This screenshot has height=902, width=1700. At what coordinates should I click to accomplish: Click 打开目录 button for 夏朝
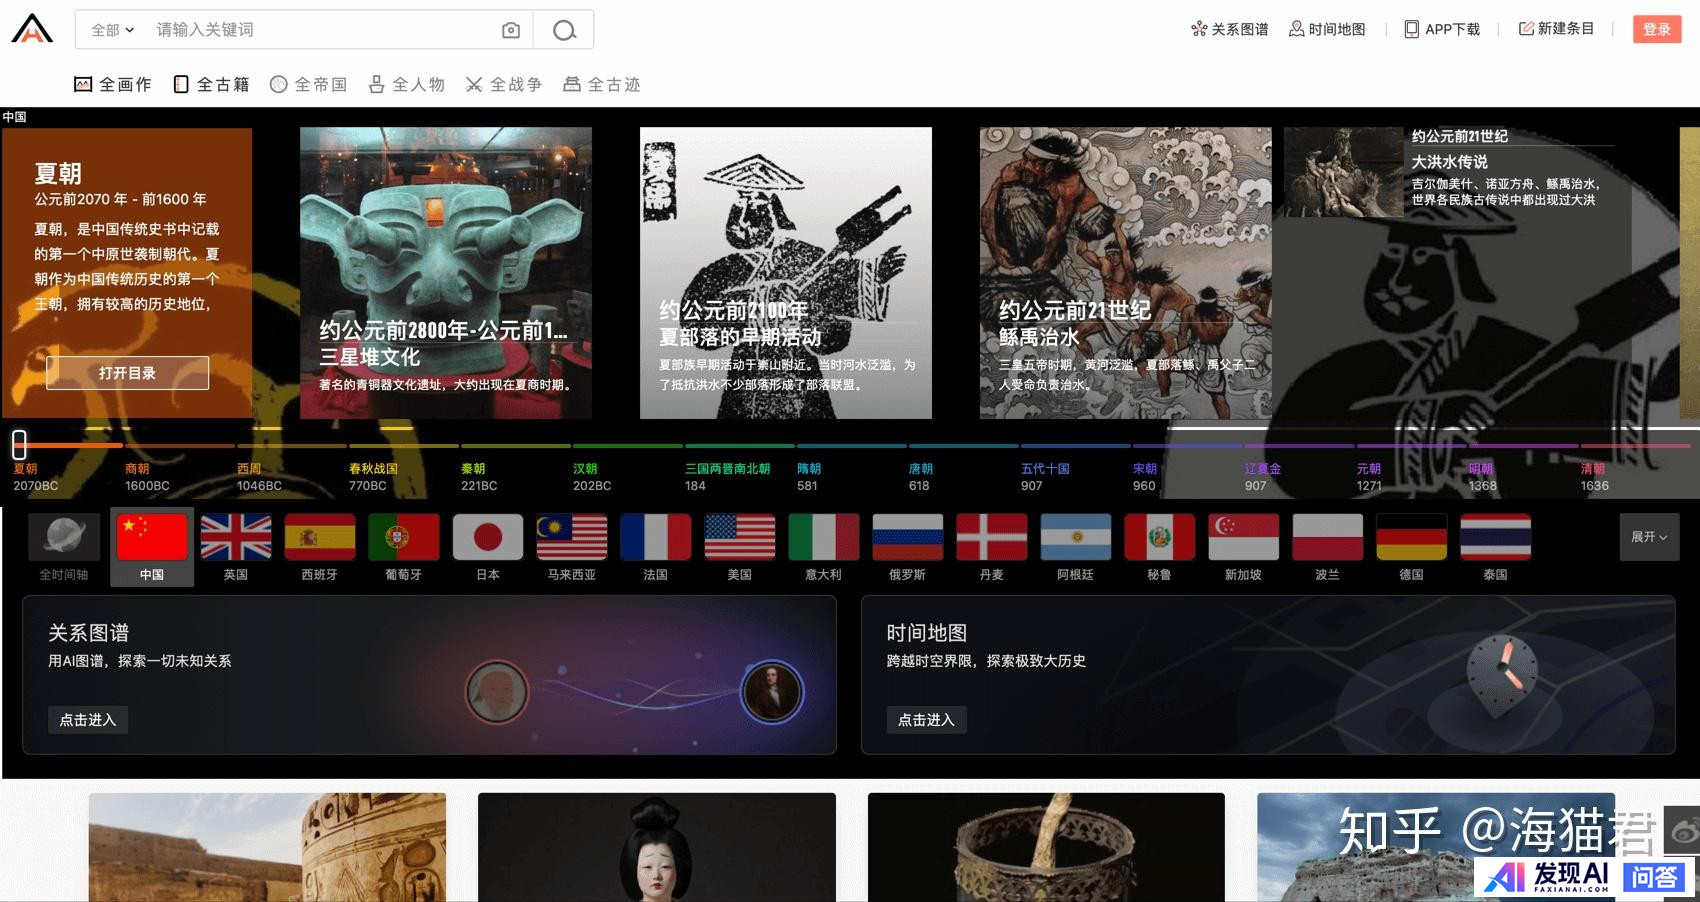[x=127, y=373]
